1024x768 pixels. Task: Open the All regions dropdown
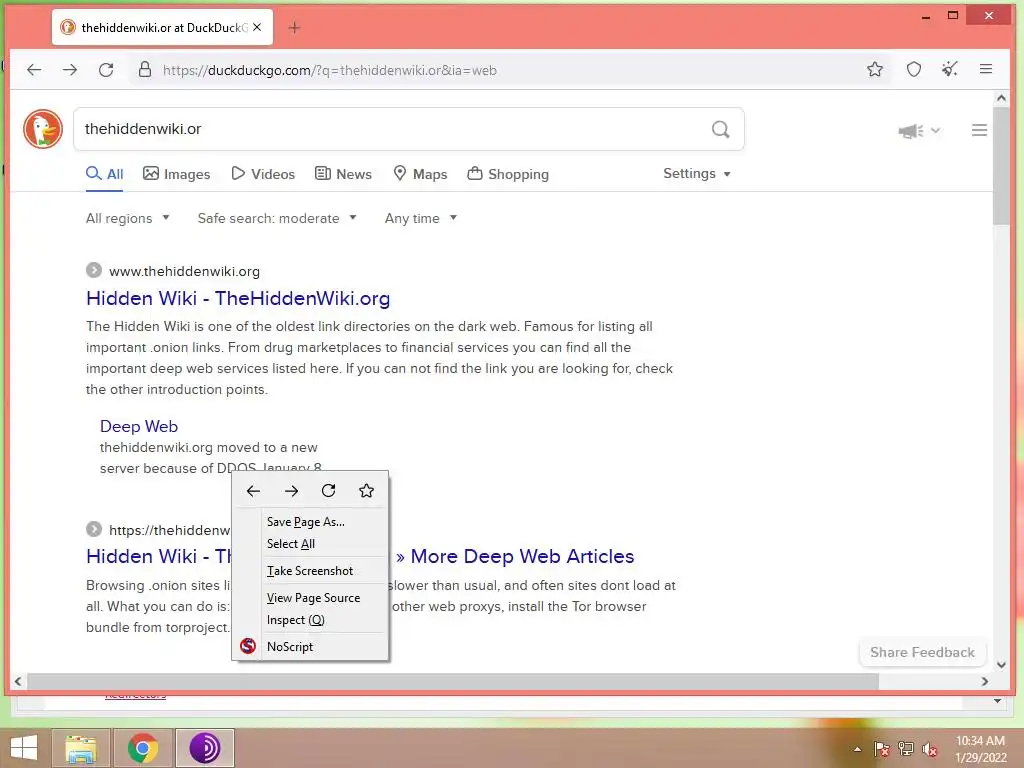pos(128,218)
